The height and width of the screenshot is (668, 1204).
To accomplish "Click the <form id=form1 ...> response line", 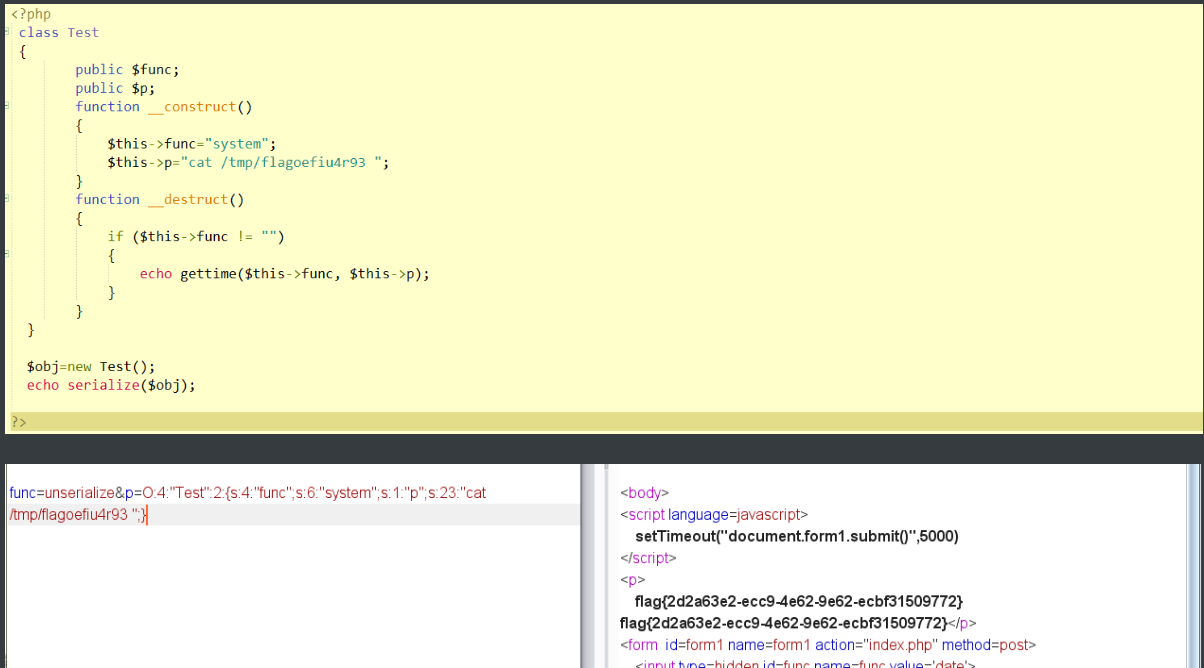I will pyautogui.click(x=828, y=645).
